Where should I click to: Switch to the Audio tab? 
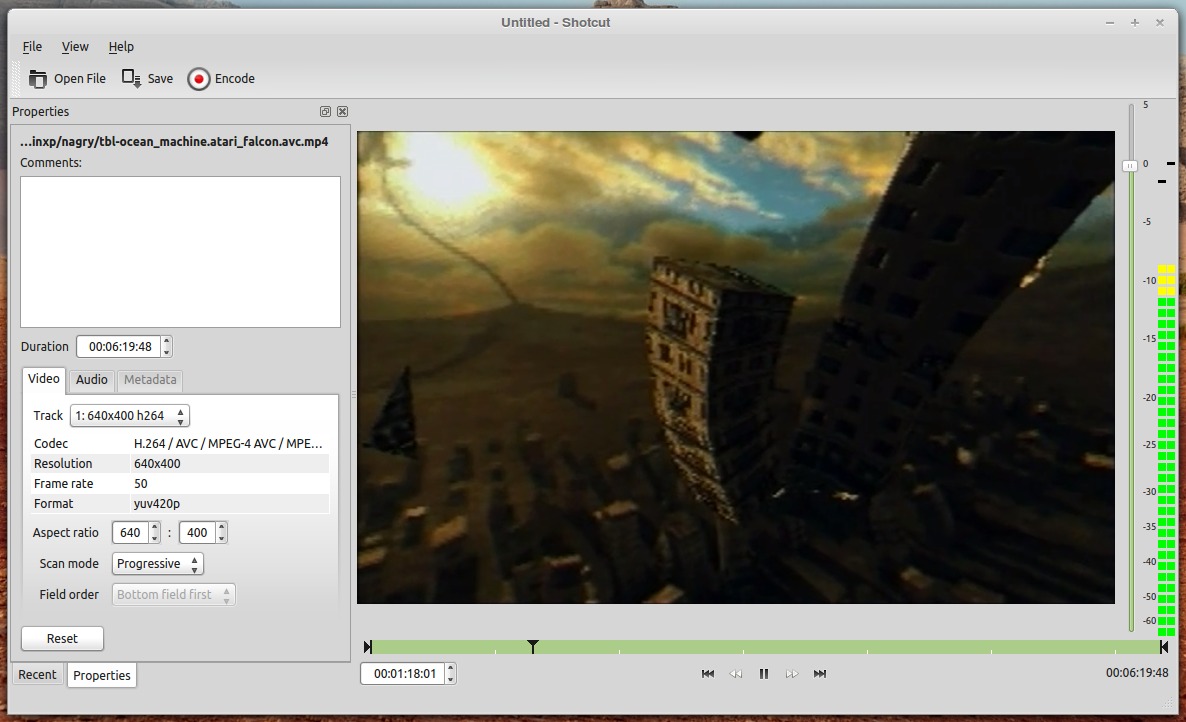[92, 380]
